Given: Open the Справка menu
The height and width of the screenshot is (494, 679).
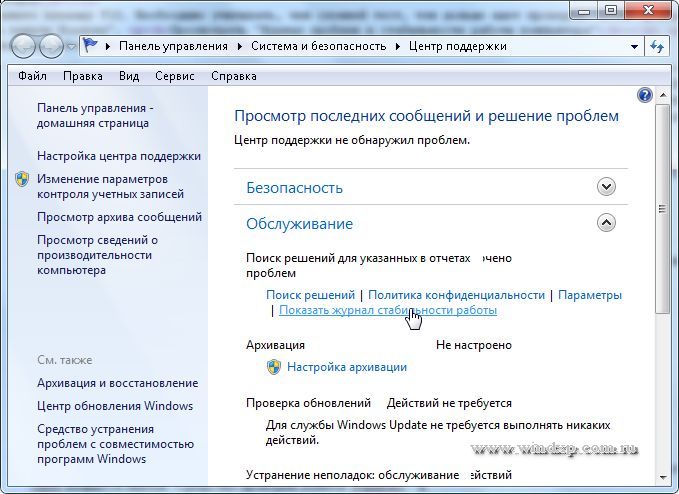Looking at the screenshot, I should pyautogui.click(x=234, y=76).
